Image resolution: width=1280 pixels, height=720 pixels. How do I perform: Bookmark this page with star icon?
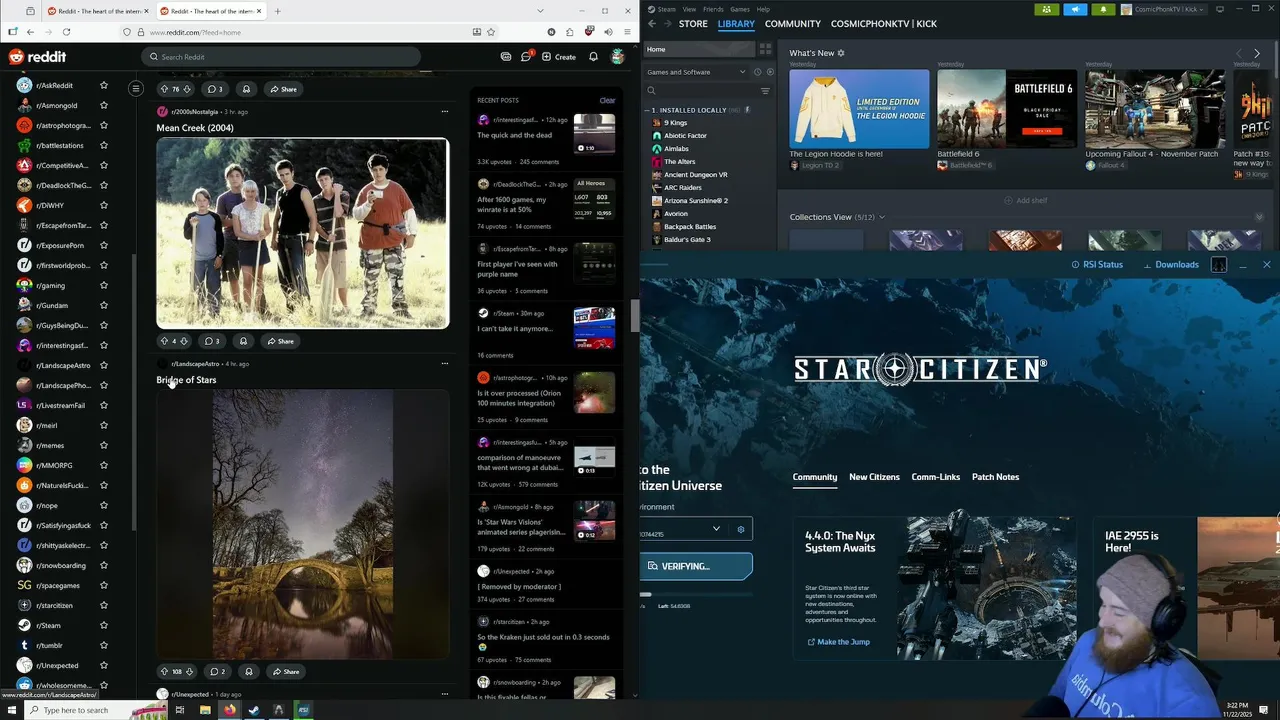click(491, 32)
